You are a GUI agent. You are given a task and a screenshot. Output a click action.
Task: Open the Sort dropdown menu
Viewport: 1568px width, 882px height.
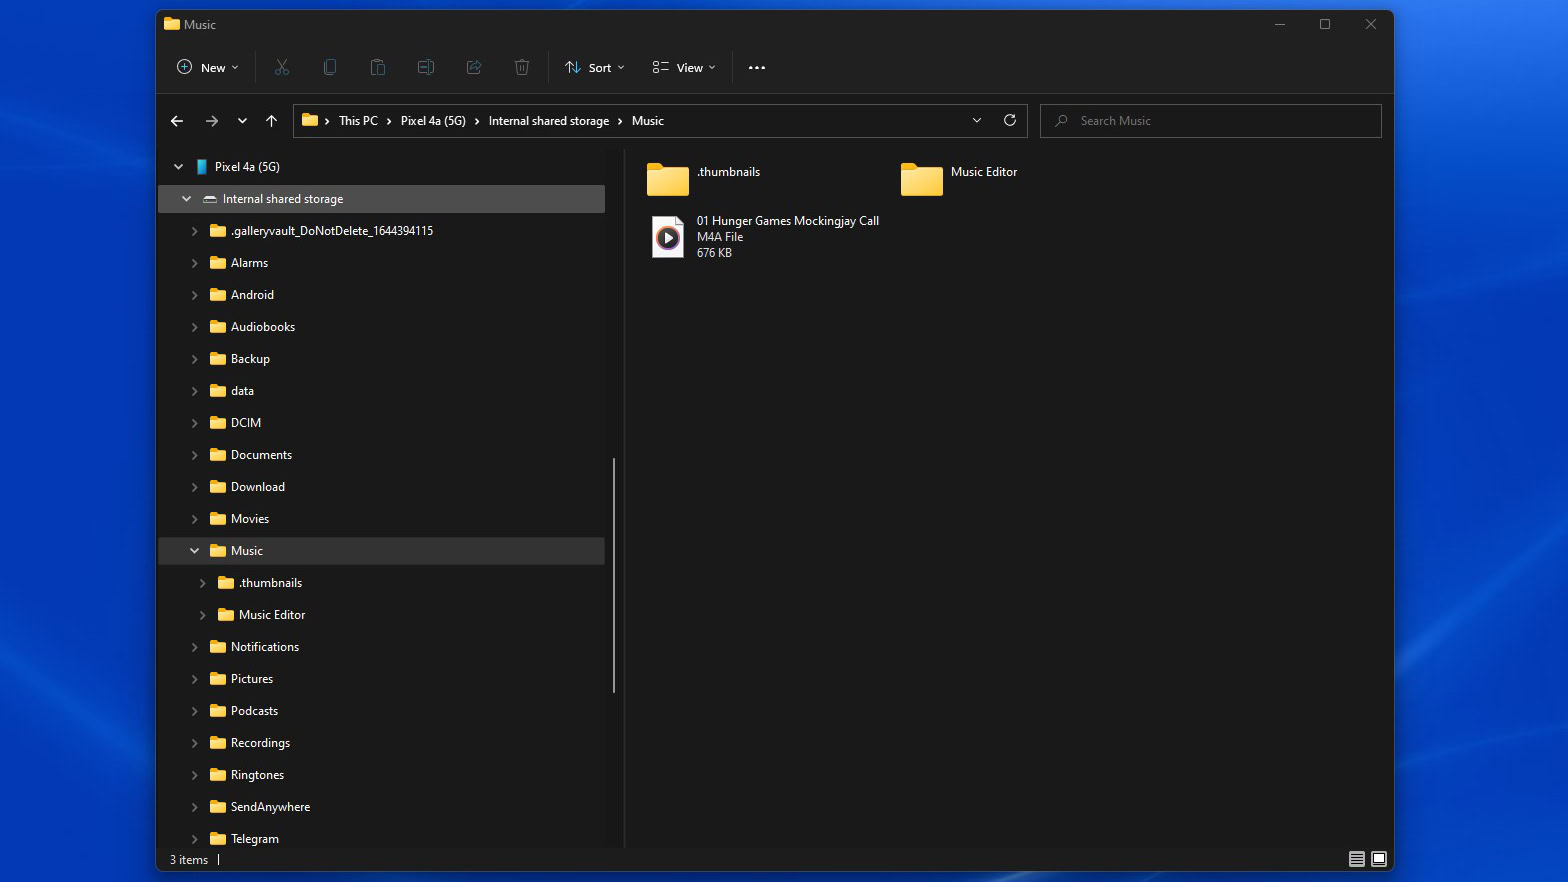pos(595,67)
